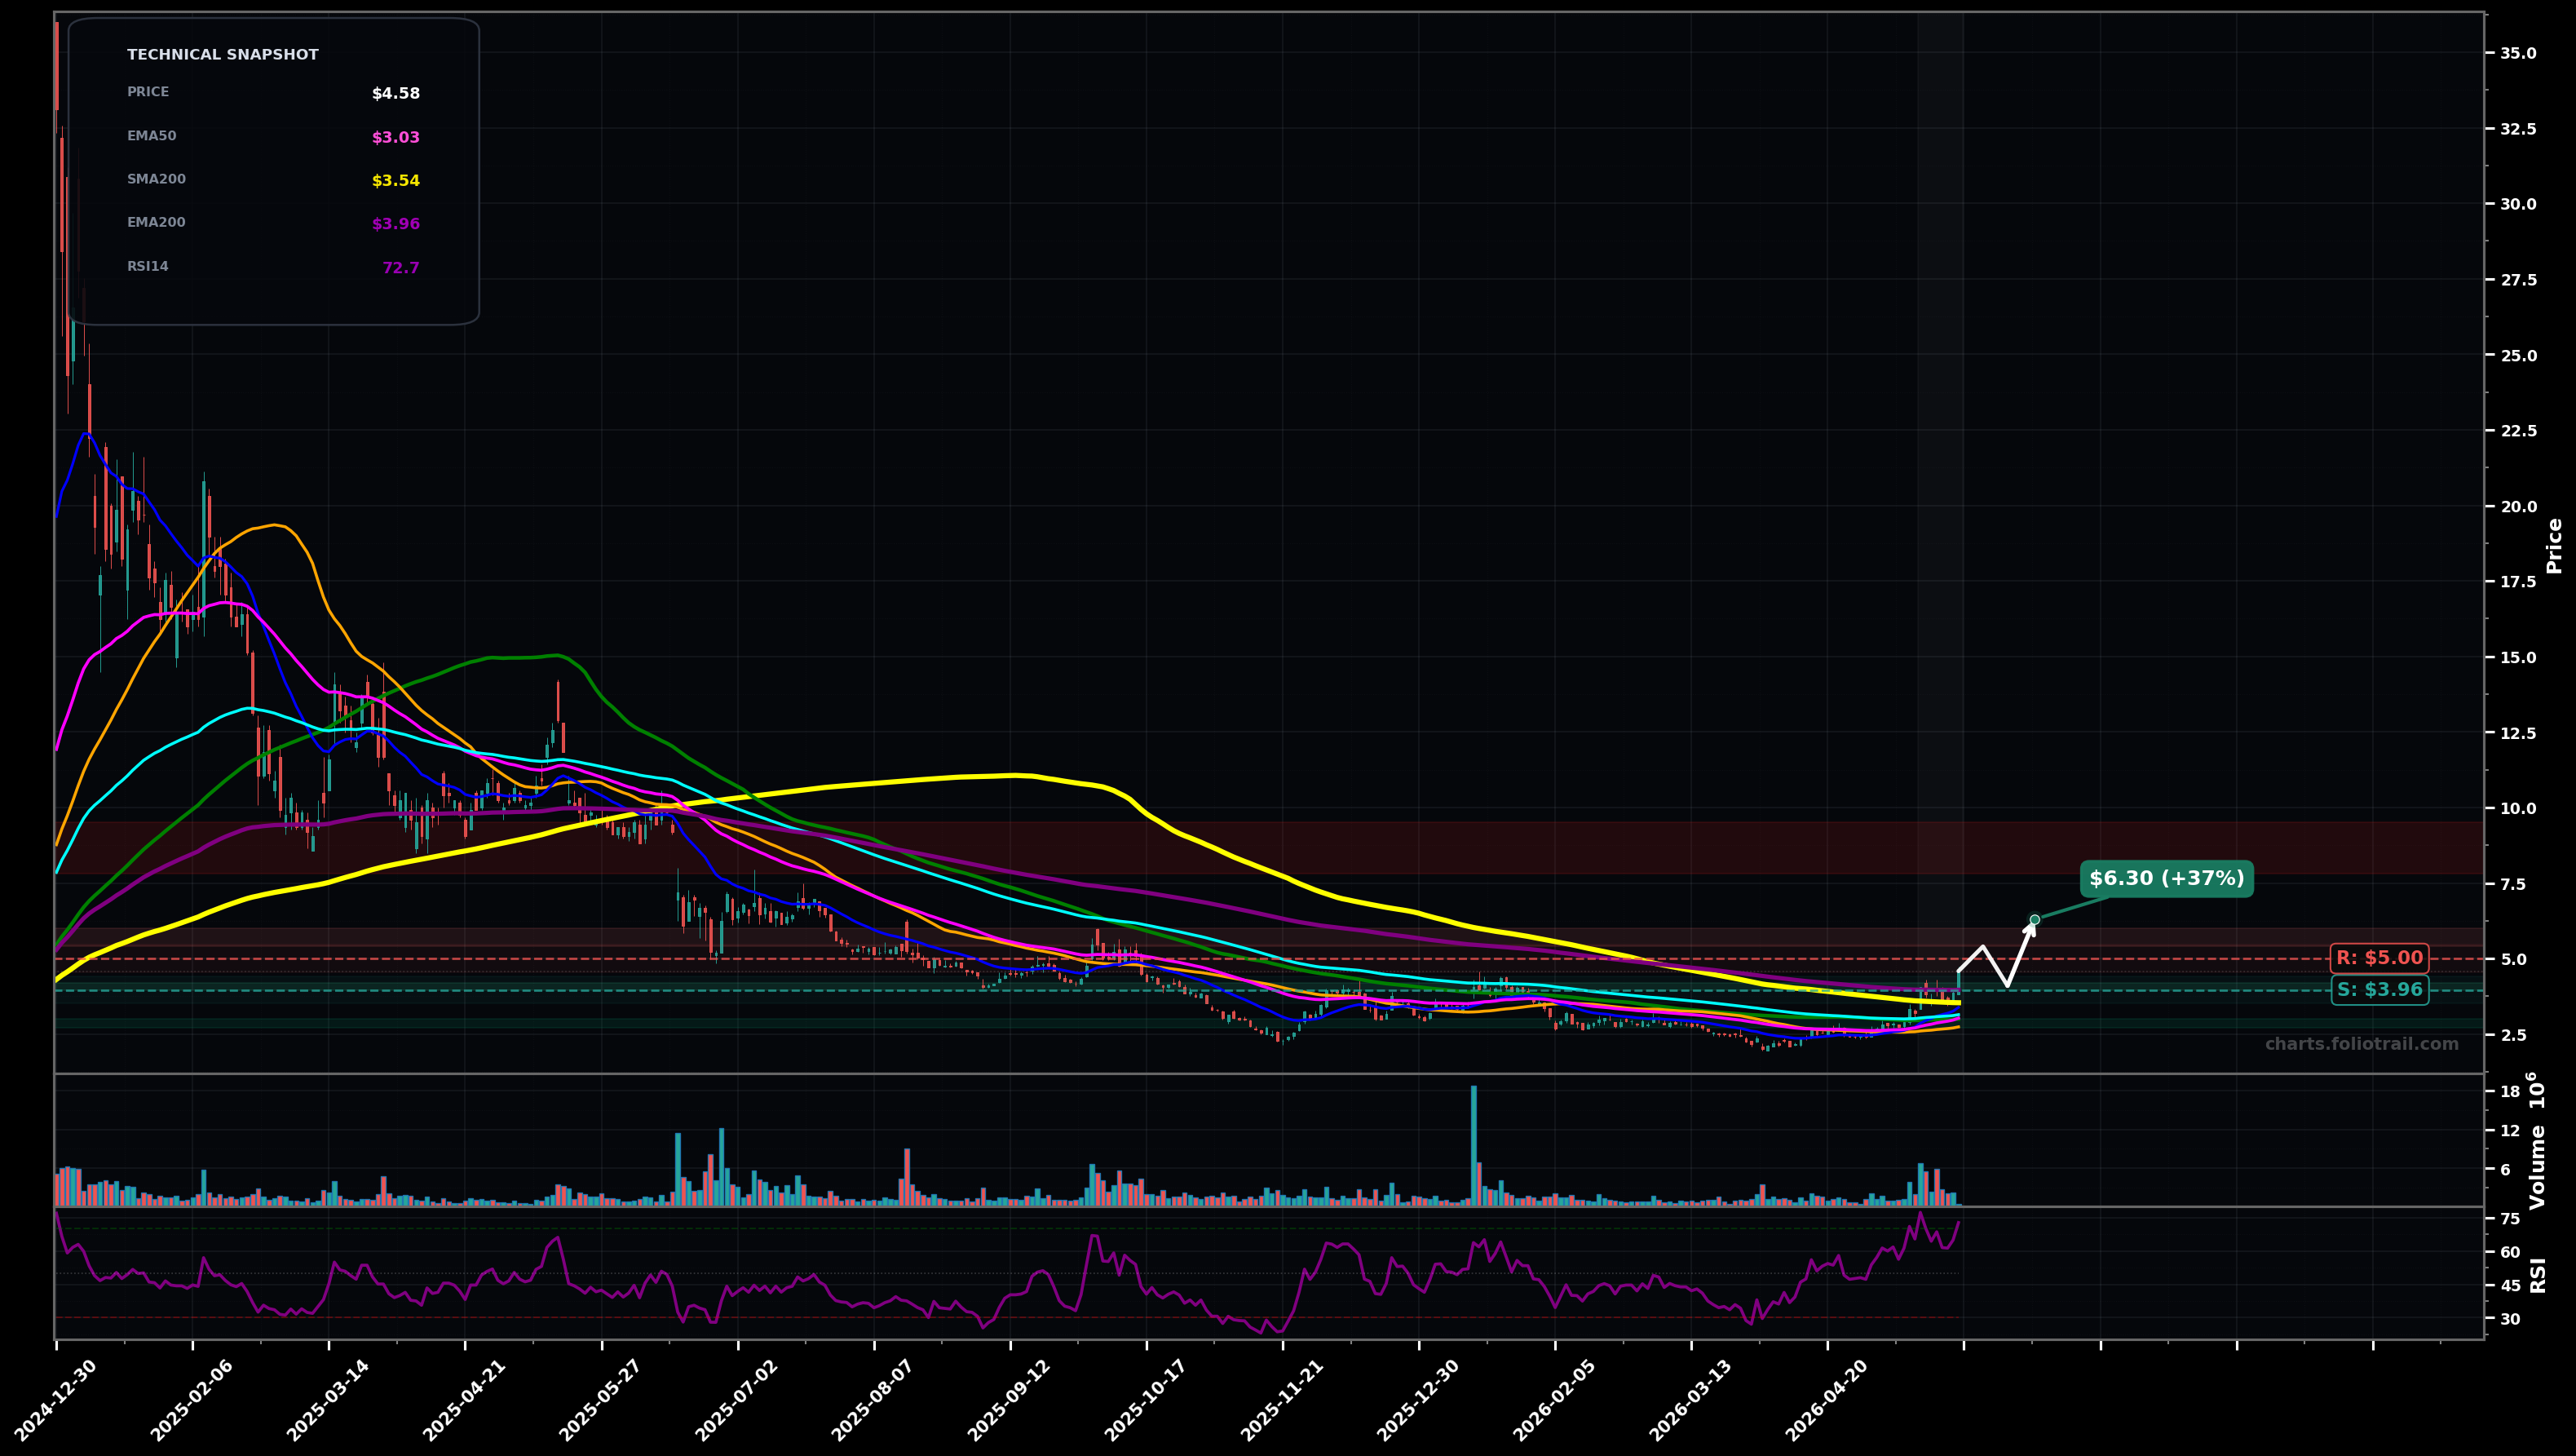
Task: Click the $6.30 (+37%) target label
Action: tap(2167, 879)
